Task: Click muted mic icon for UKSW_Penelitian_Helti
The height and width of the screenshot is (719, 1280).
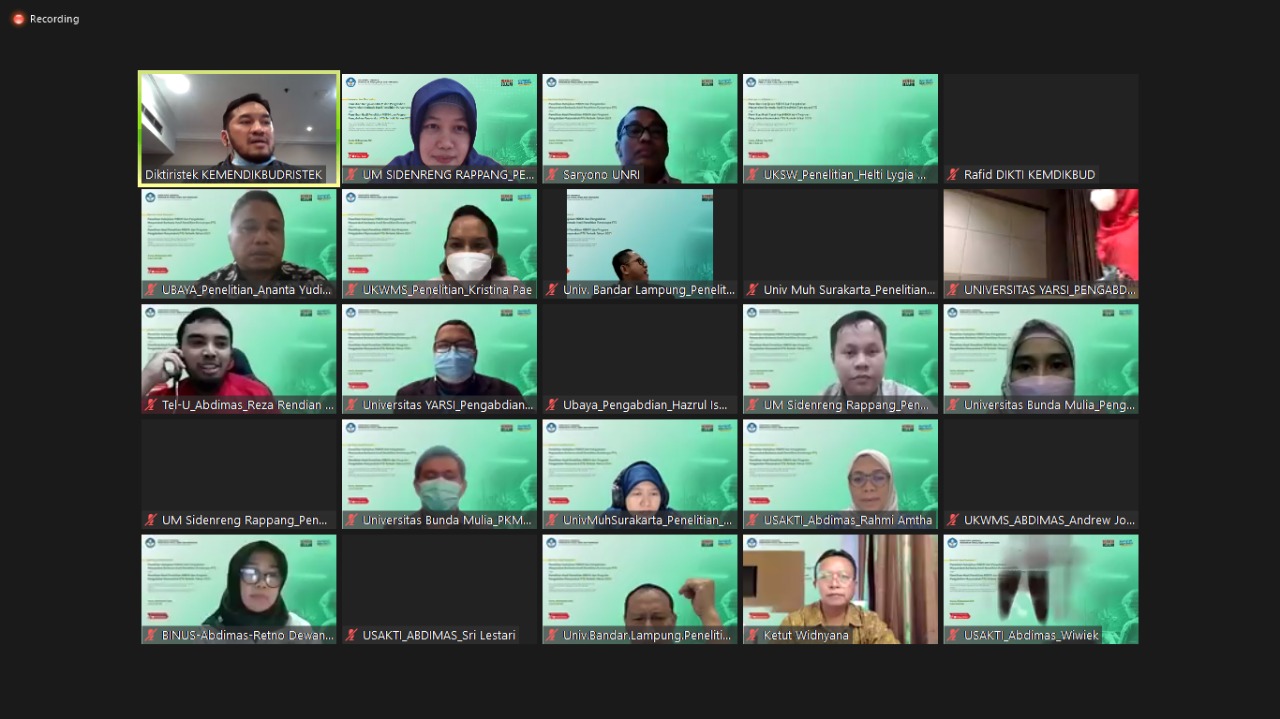Action: pyautogui.click(x=752, y=175)
